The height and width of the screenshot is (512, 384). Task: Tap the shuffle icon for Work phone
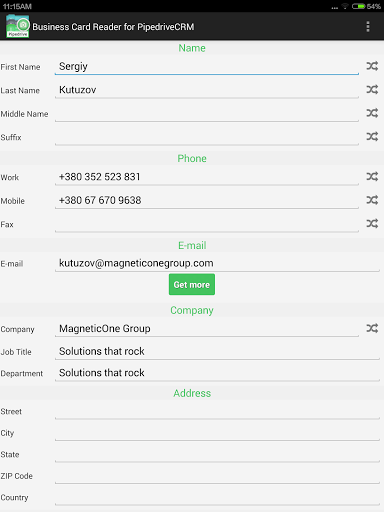[x=372, y=176]
